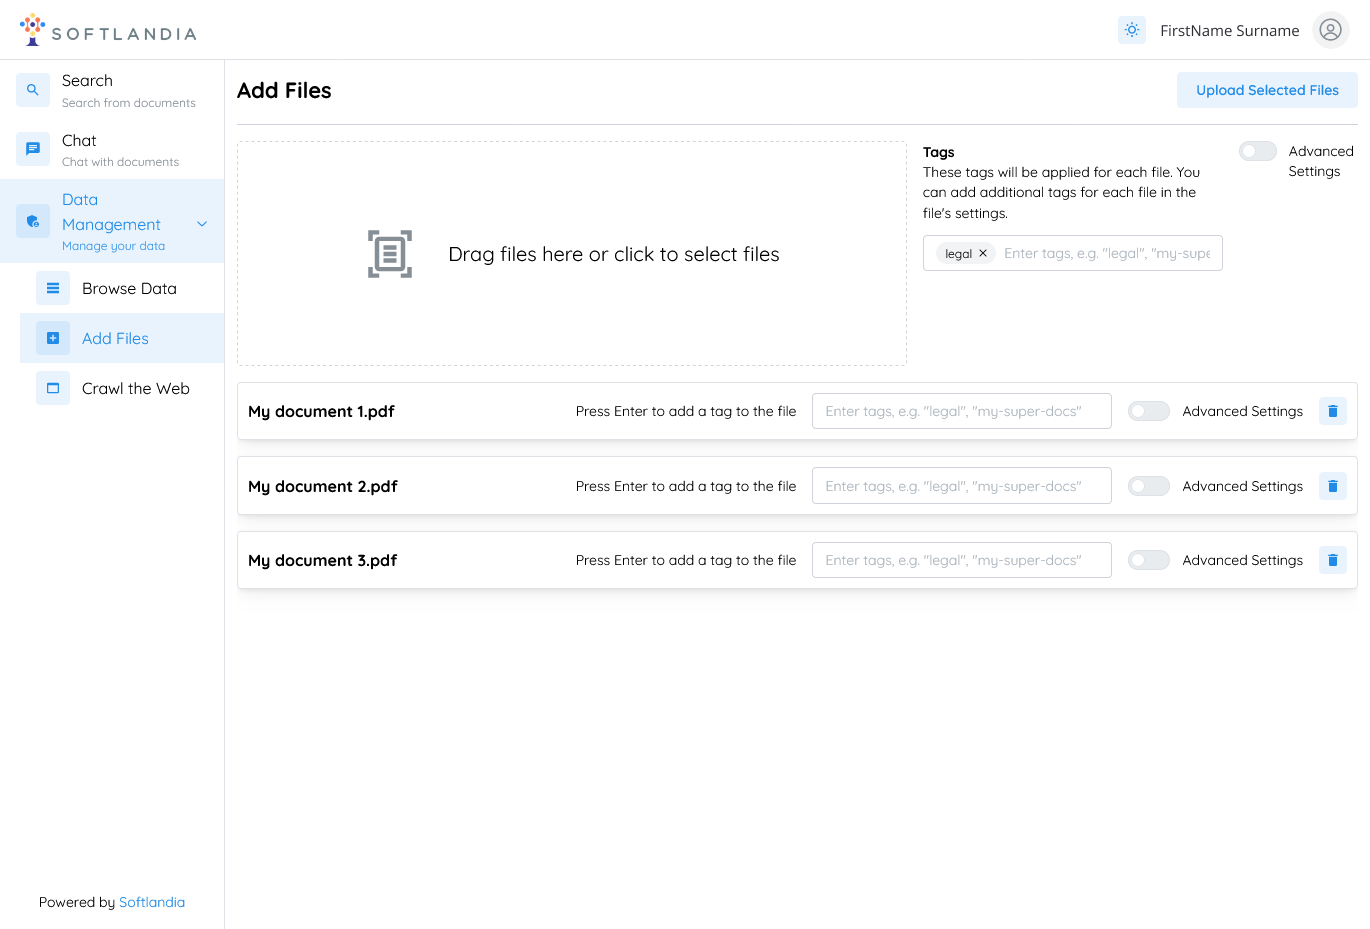Click the Data Management pie chart icon

(x=32, y=221)
